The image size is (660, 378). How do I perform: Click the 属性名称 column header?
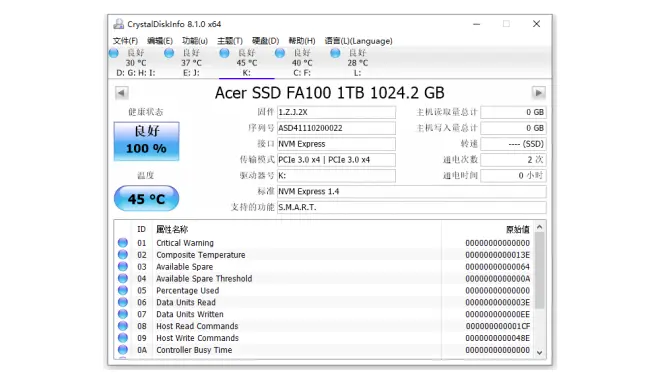click(172, 229)
